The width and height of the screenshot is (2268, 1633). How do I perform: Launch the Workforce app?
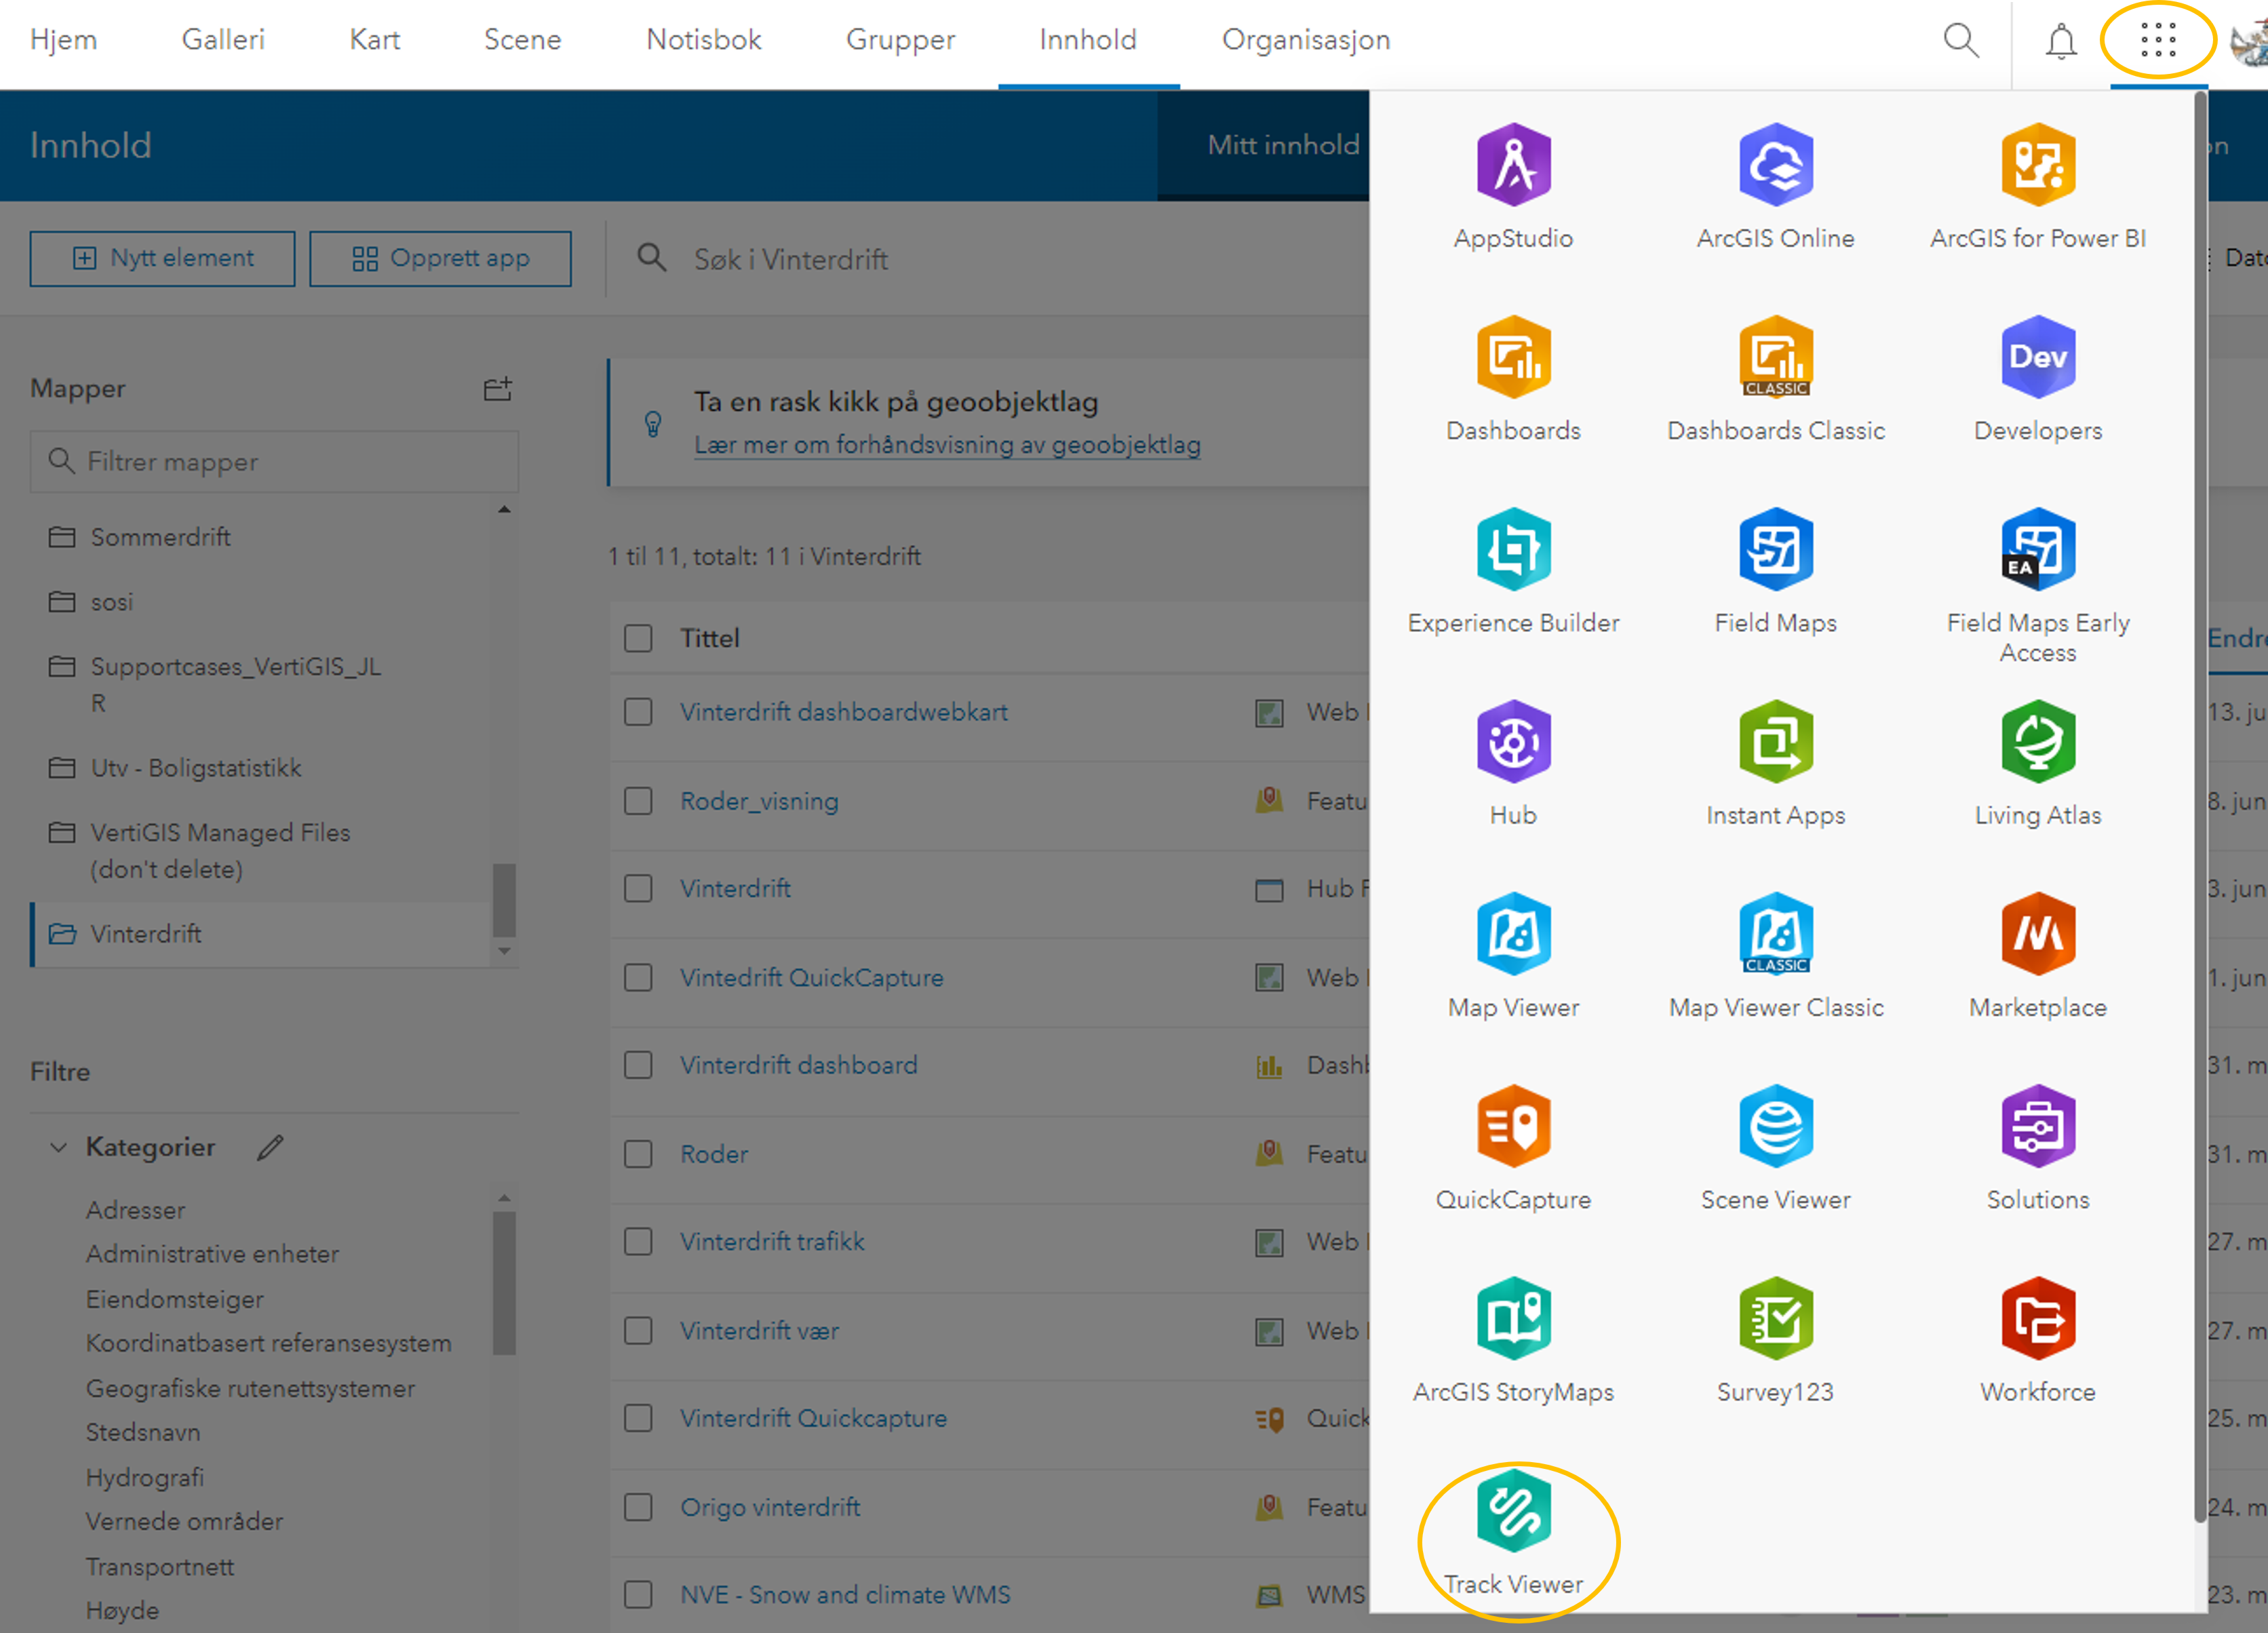[2037, 1341]
